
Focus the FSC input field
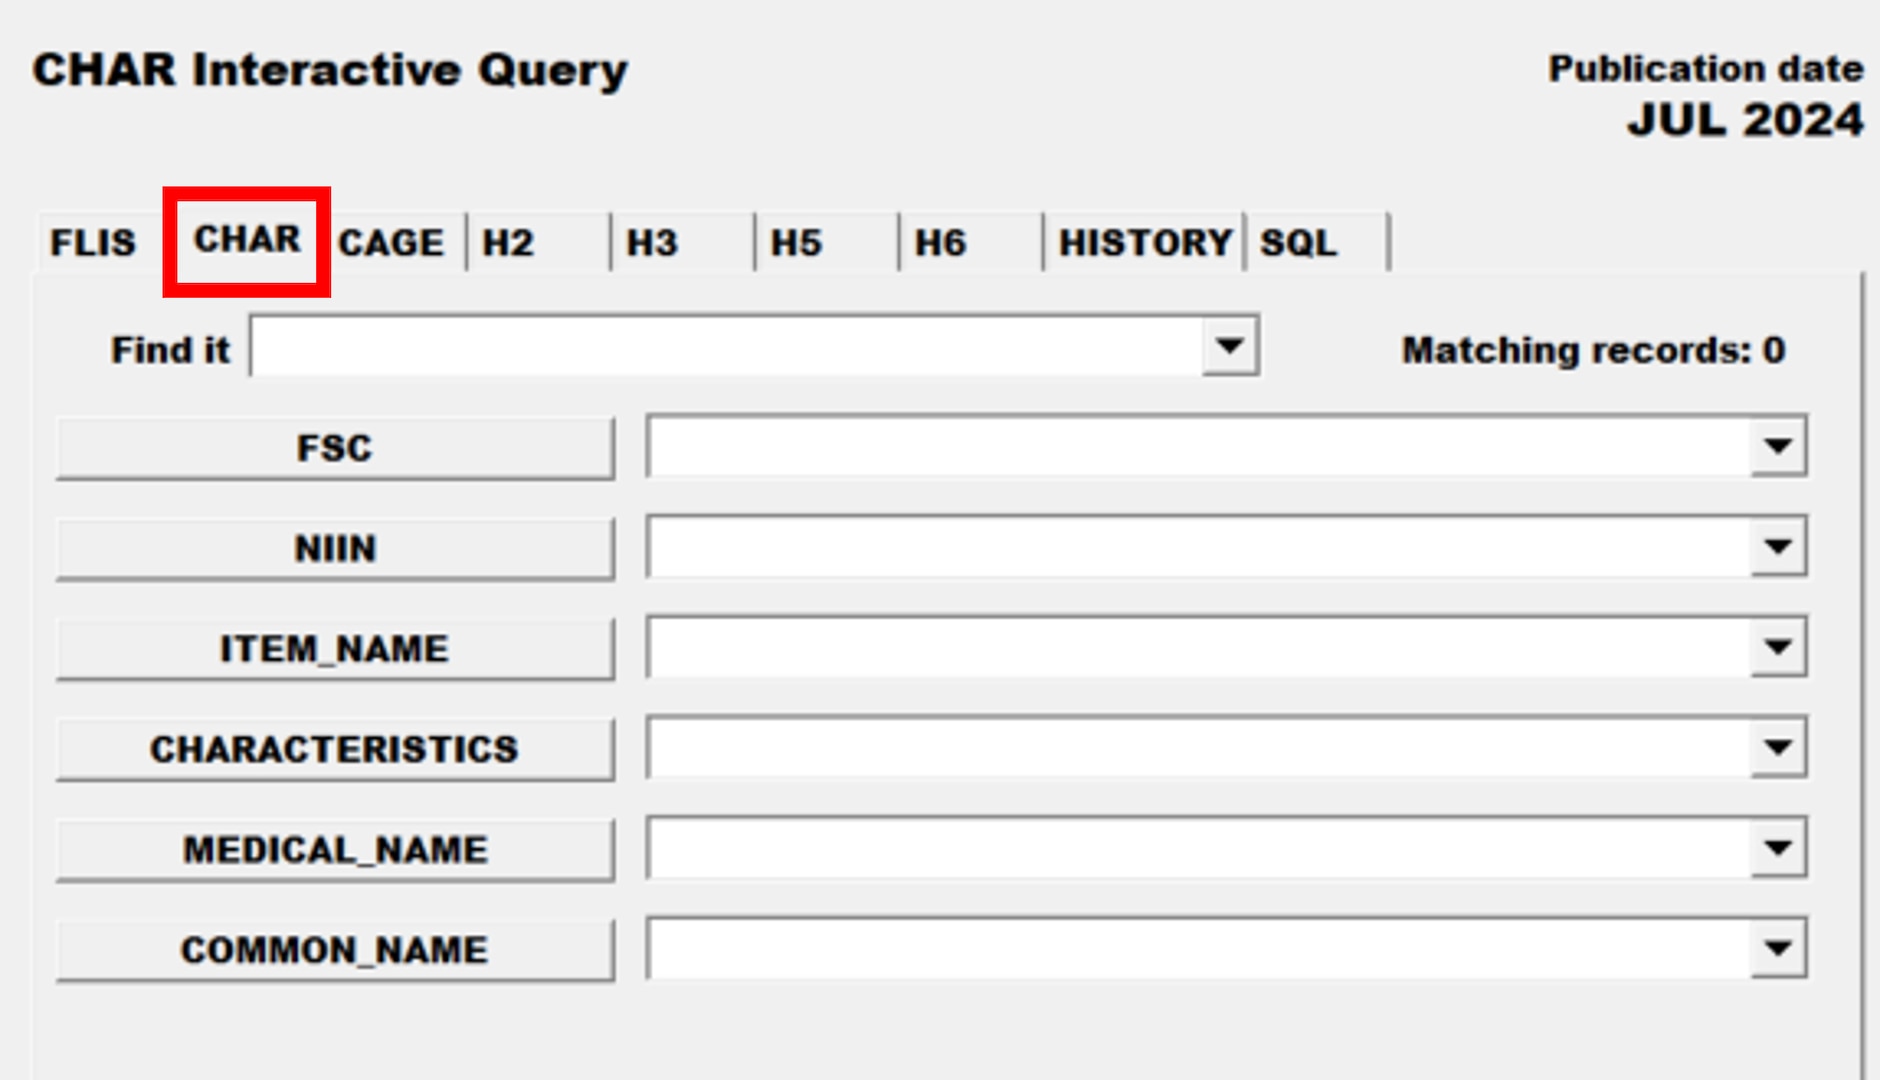click(1200, 446)
